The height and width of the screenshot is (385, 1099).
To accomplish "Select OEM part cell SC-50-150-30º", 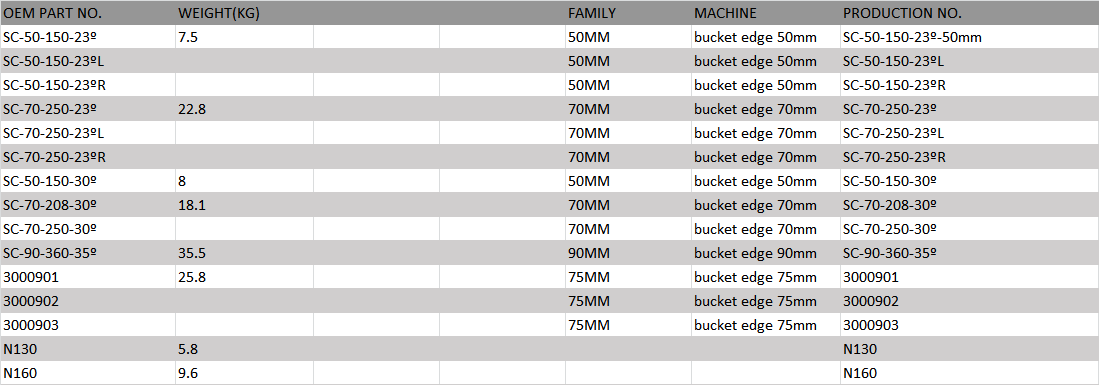I will point(88,181).
